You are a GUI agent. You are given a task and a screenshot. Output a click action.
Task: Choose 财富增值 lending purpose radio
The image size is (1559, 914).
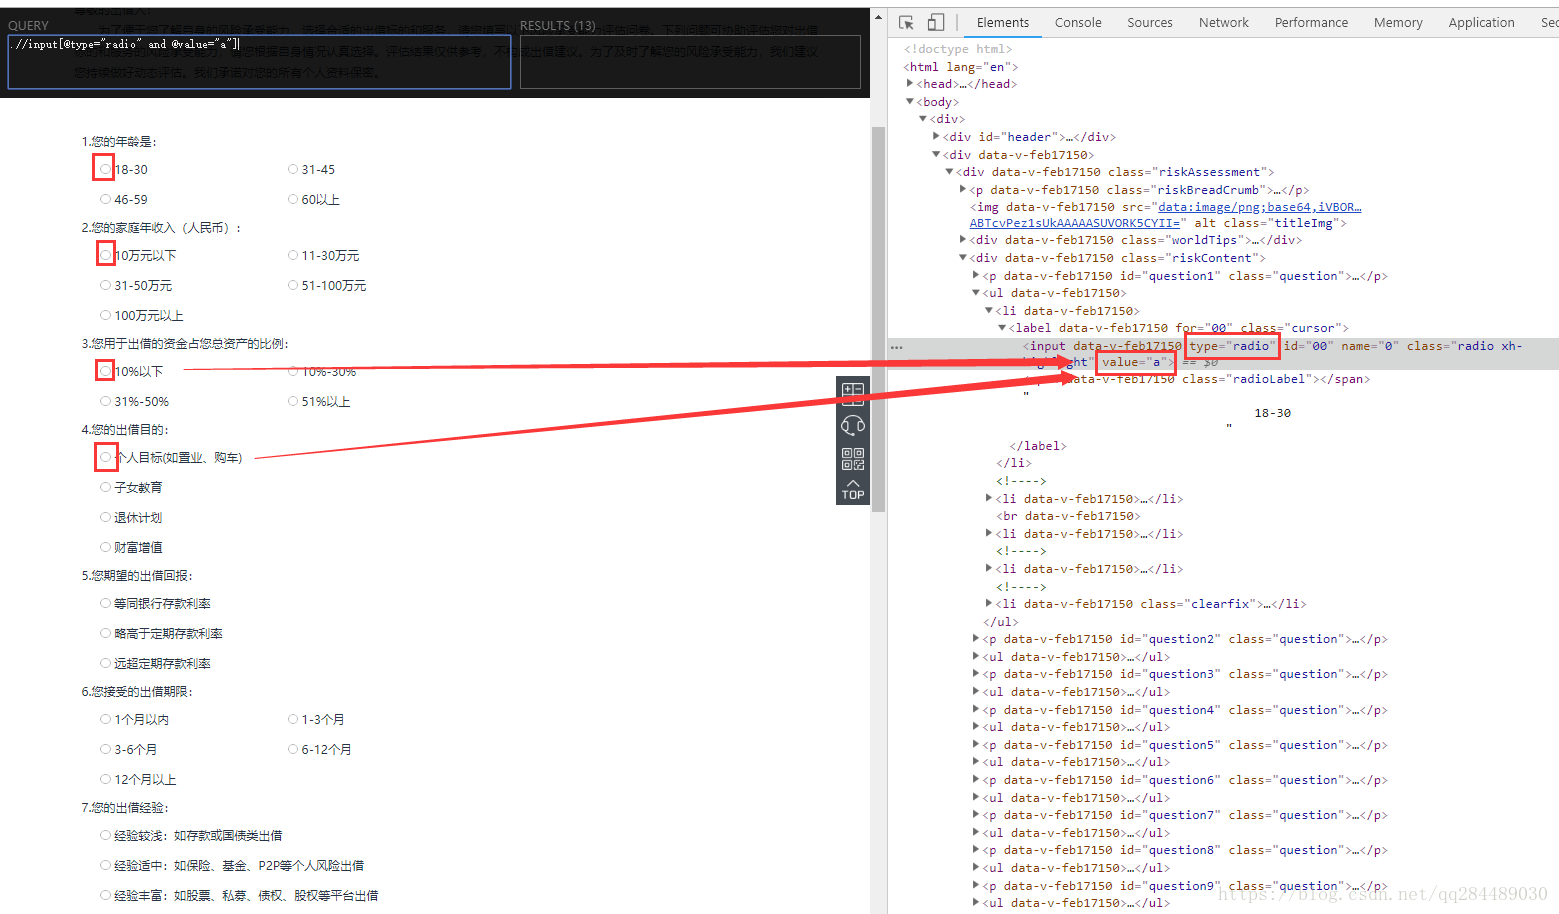point(105,547)
